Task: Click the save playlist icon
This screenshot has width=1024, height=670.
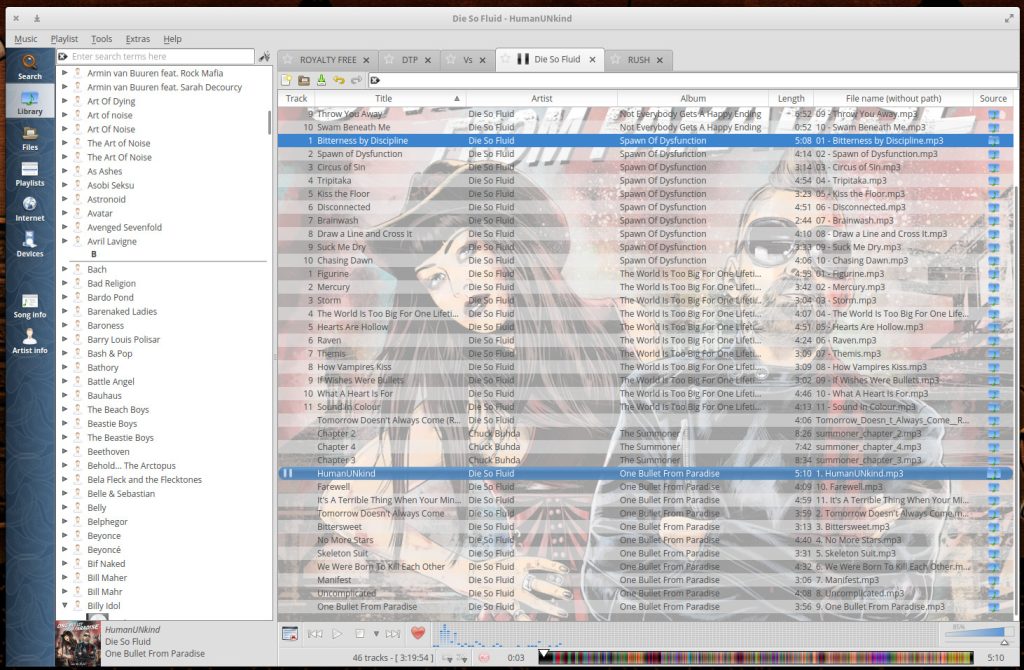Action: coord(321,80)
